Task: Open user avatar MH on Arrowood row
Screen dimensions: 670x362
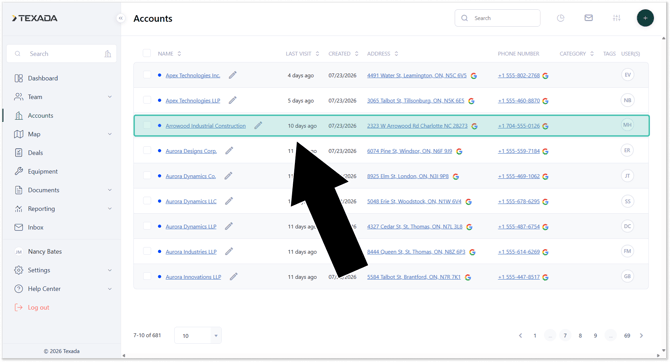Action: coord(627,125)
